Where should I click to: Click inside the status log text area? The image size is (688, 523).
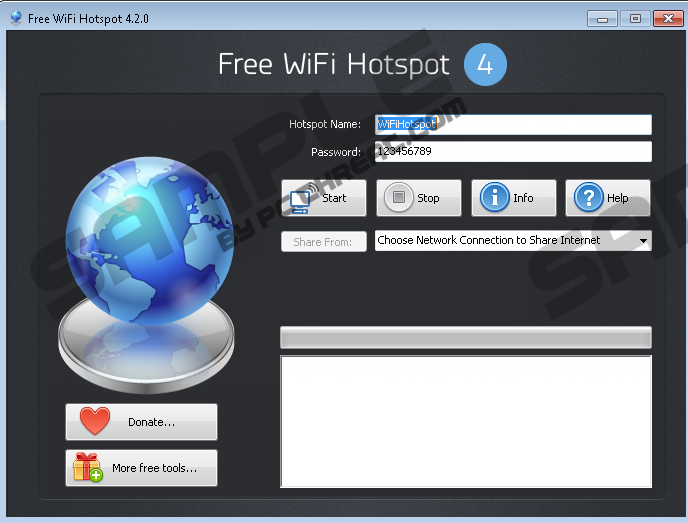pyautogui.click(x=466, y=421)
